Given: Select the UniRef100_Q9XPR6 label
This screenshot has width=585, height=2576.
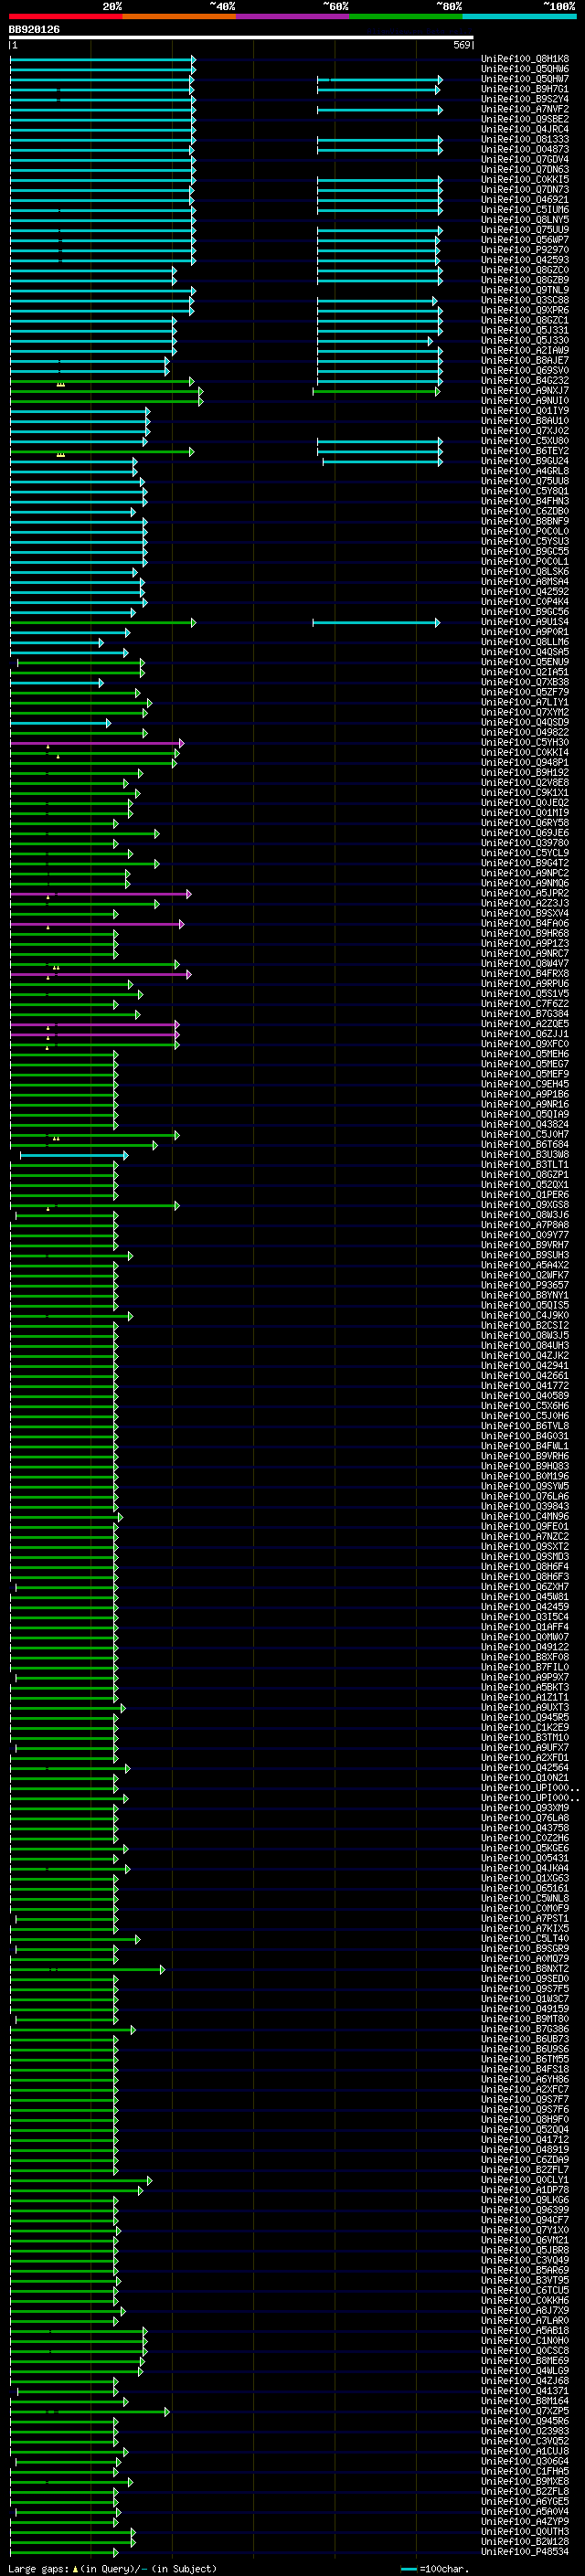Looking at the screenshot, I should pos(525,311).
